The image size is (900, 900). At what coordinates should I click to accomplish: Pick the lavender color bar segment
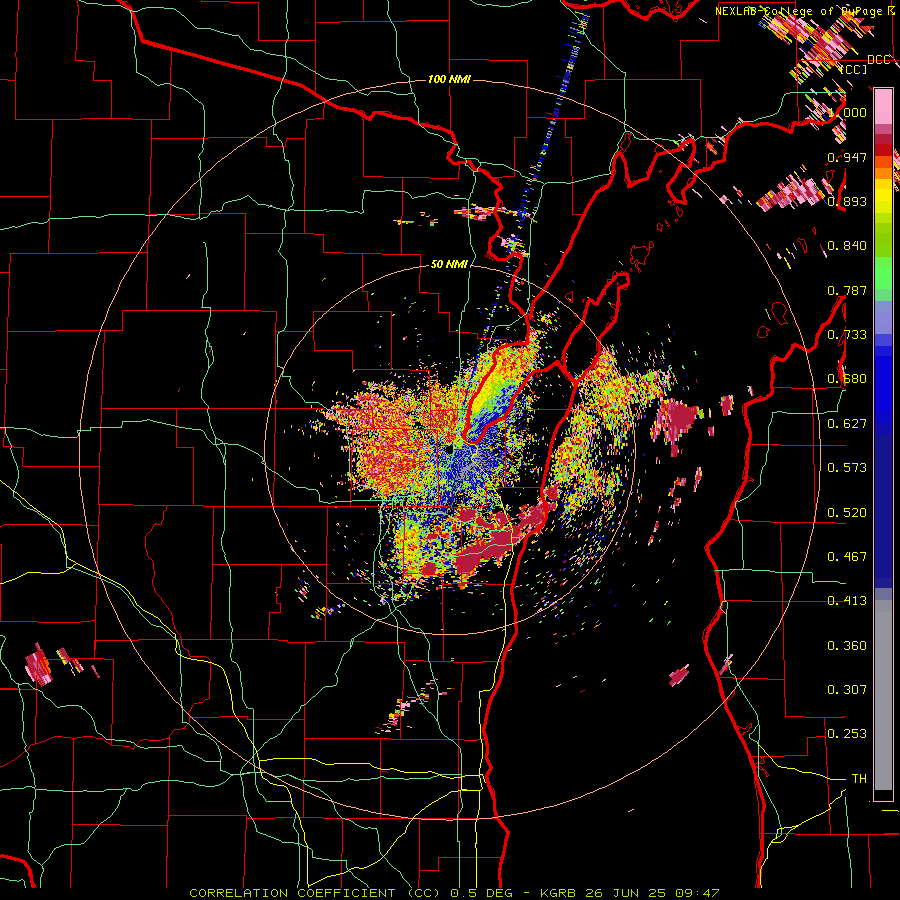pos(883,317)
